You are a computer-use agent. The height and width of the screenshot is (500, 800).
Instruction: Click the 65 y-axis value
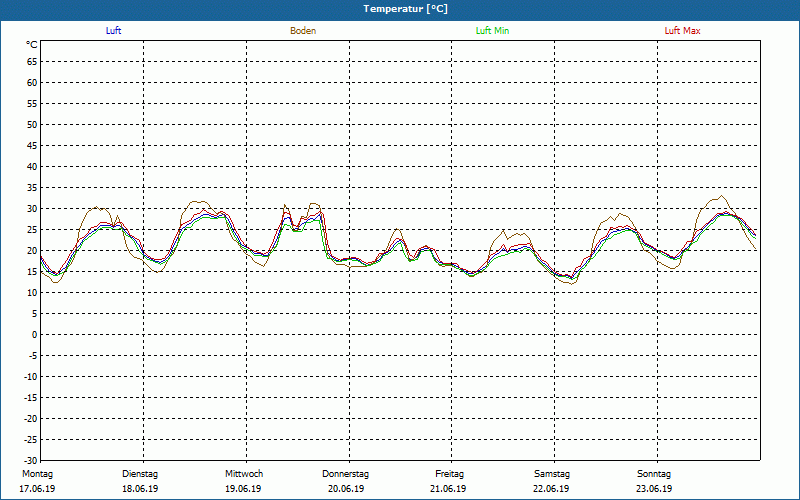(32, 62)
